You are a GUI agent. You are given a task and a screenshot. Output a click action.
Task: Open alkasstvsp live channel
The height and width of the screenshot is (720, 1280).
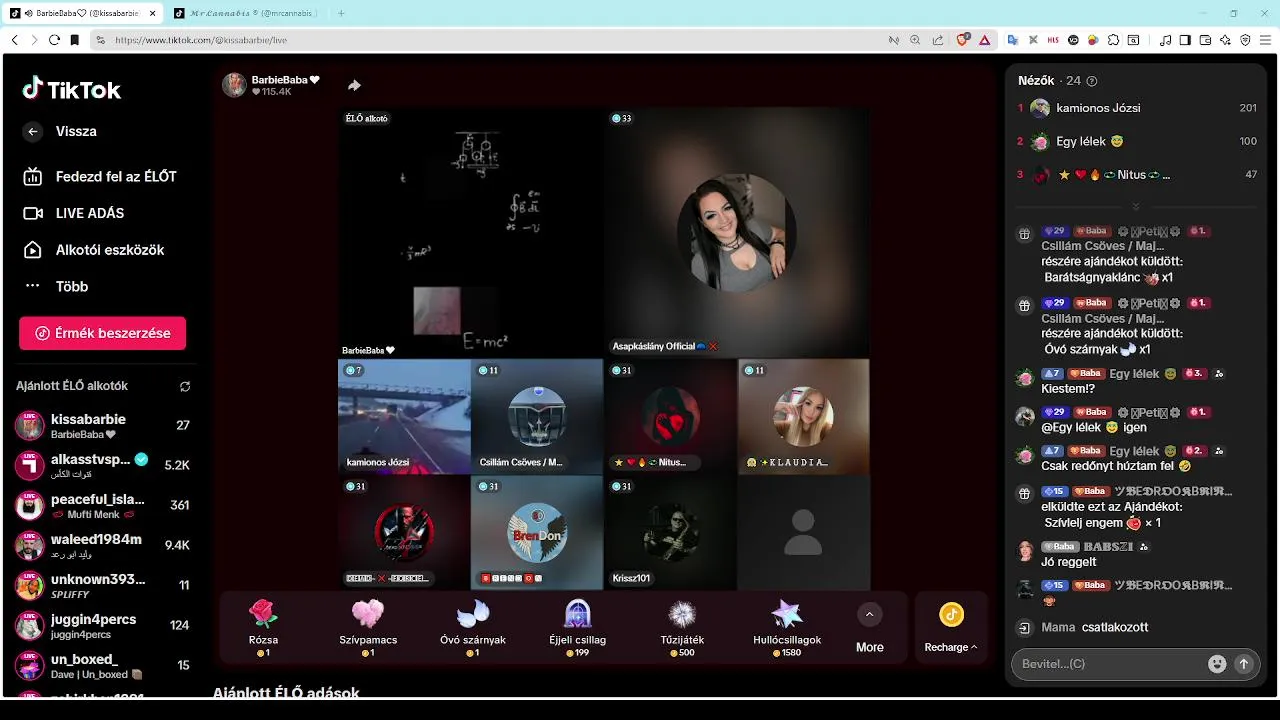[103, 465]
